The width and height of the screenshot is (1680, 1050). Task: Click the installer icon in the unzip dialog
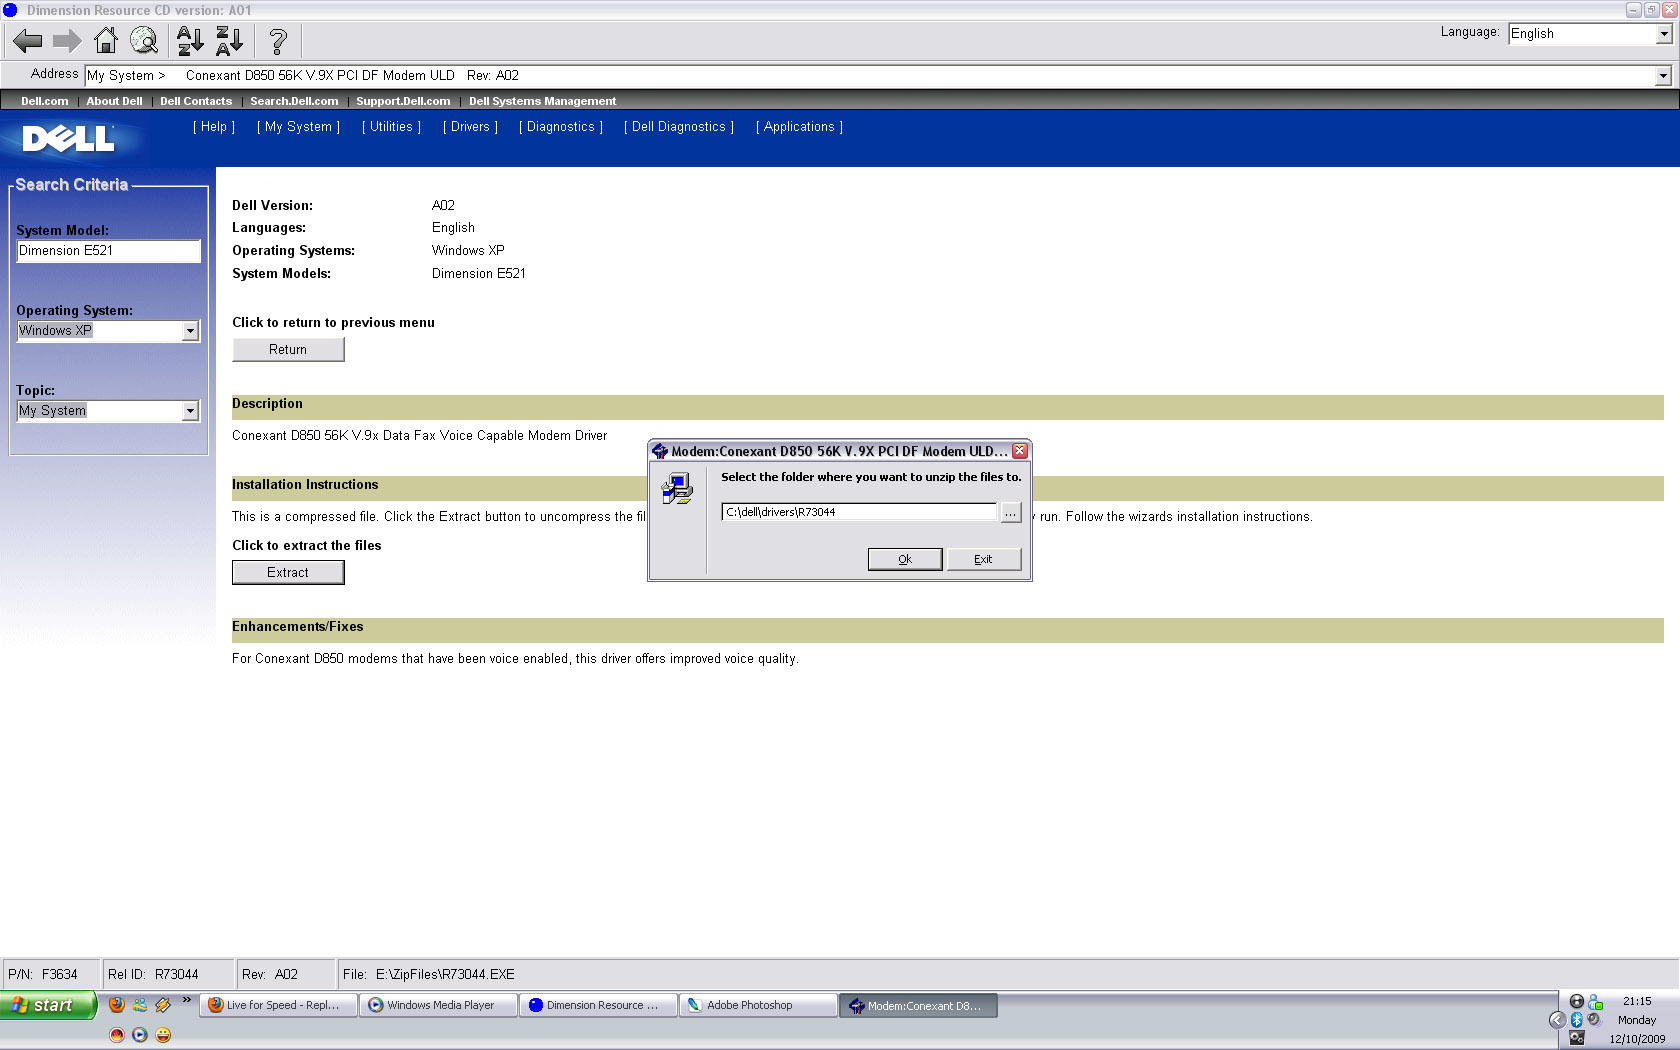point(677,489)
